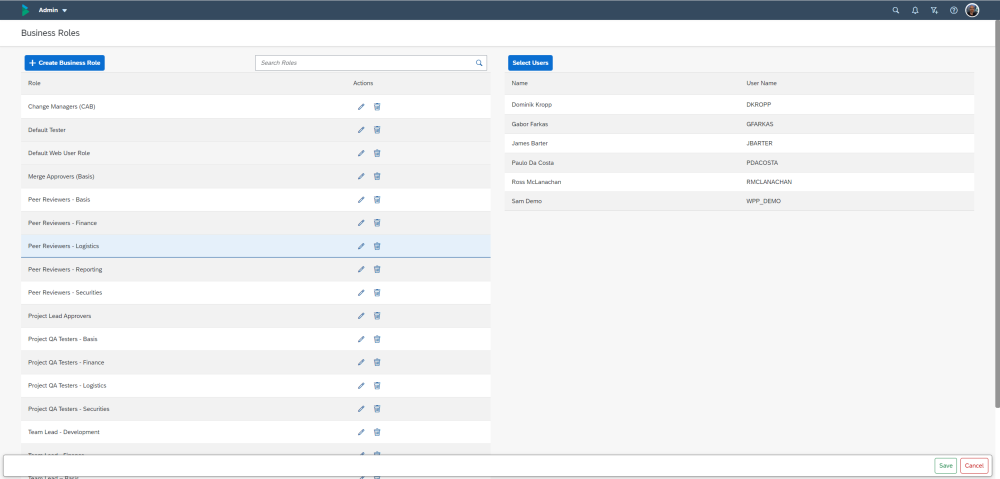
Task: Delete the Peer Reviewers - Finance role
Action: (x=377, y=223)
